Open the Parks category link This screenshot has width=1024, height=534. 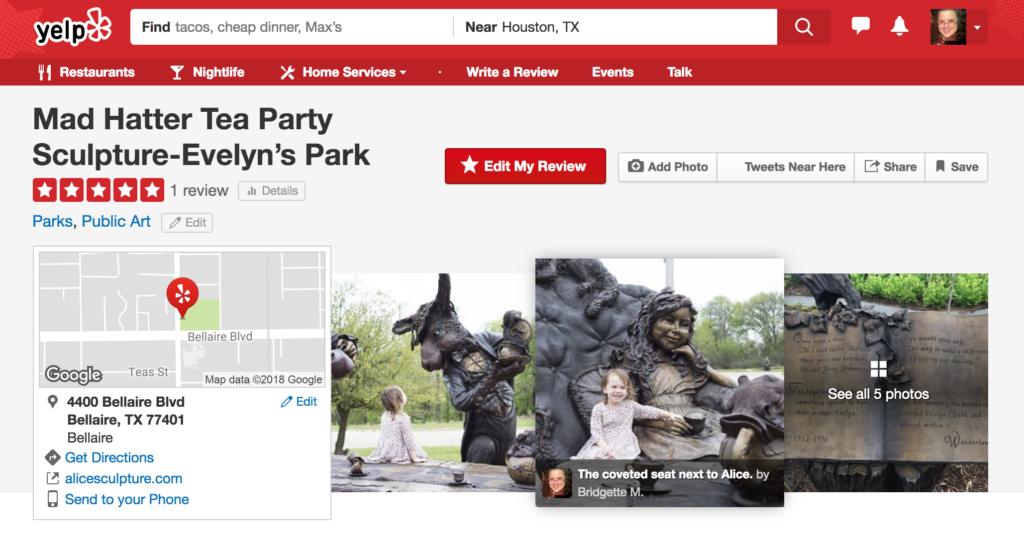click(52, 221)
